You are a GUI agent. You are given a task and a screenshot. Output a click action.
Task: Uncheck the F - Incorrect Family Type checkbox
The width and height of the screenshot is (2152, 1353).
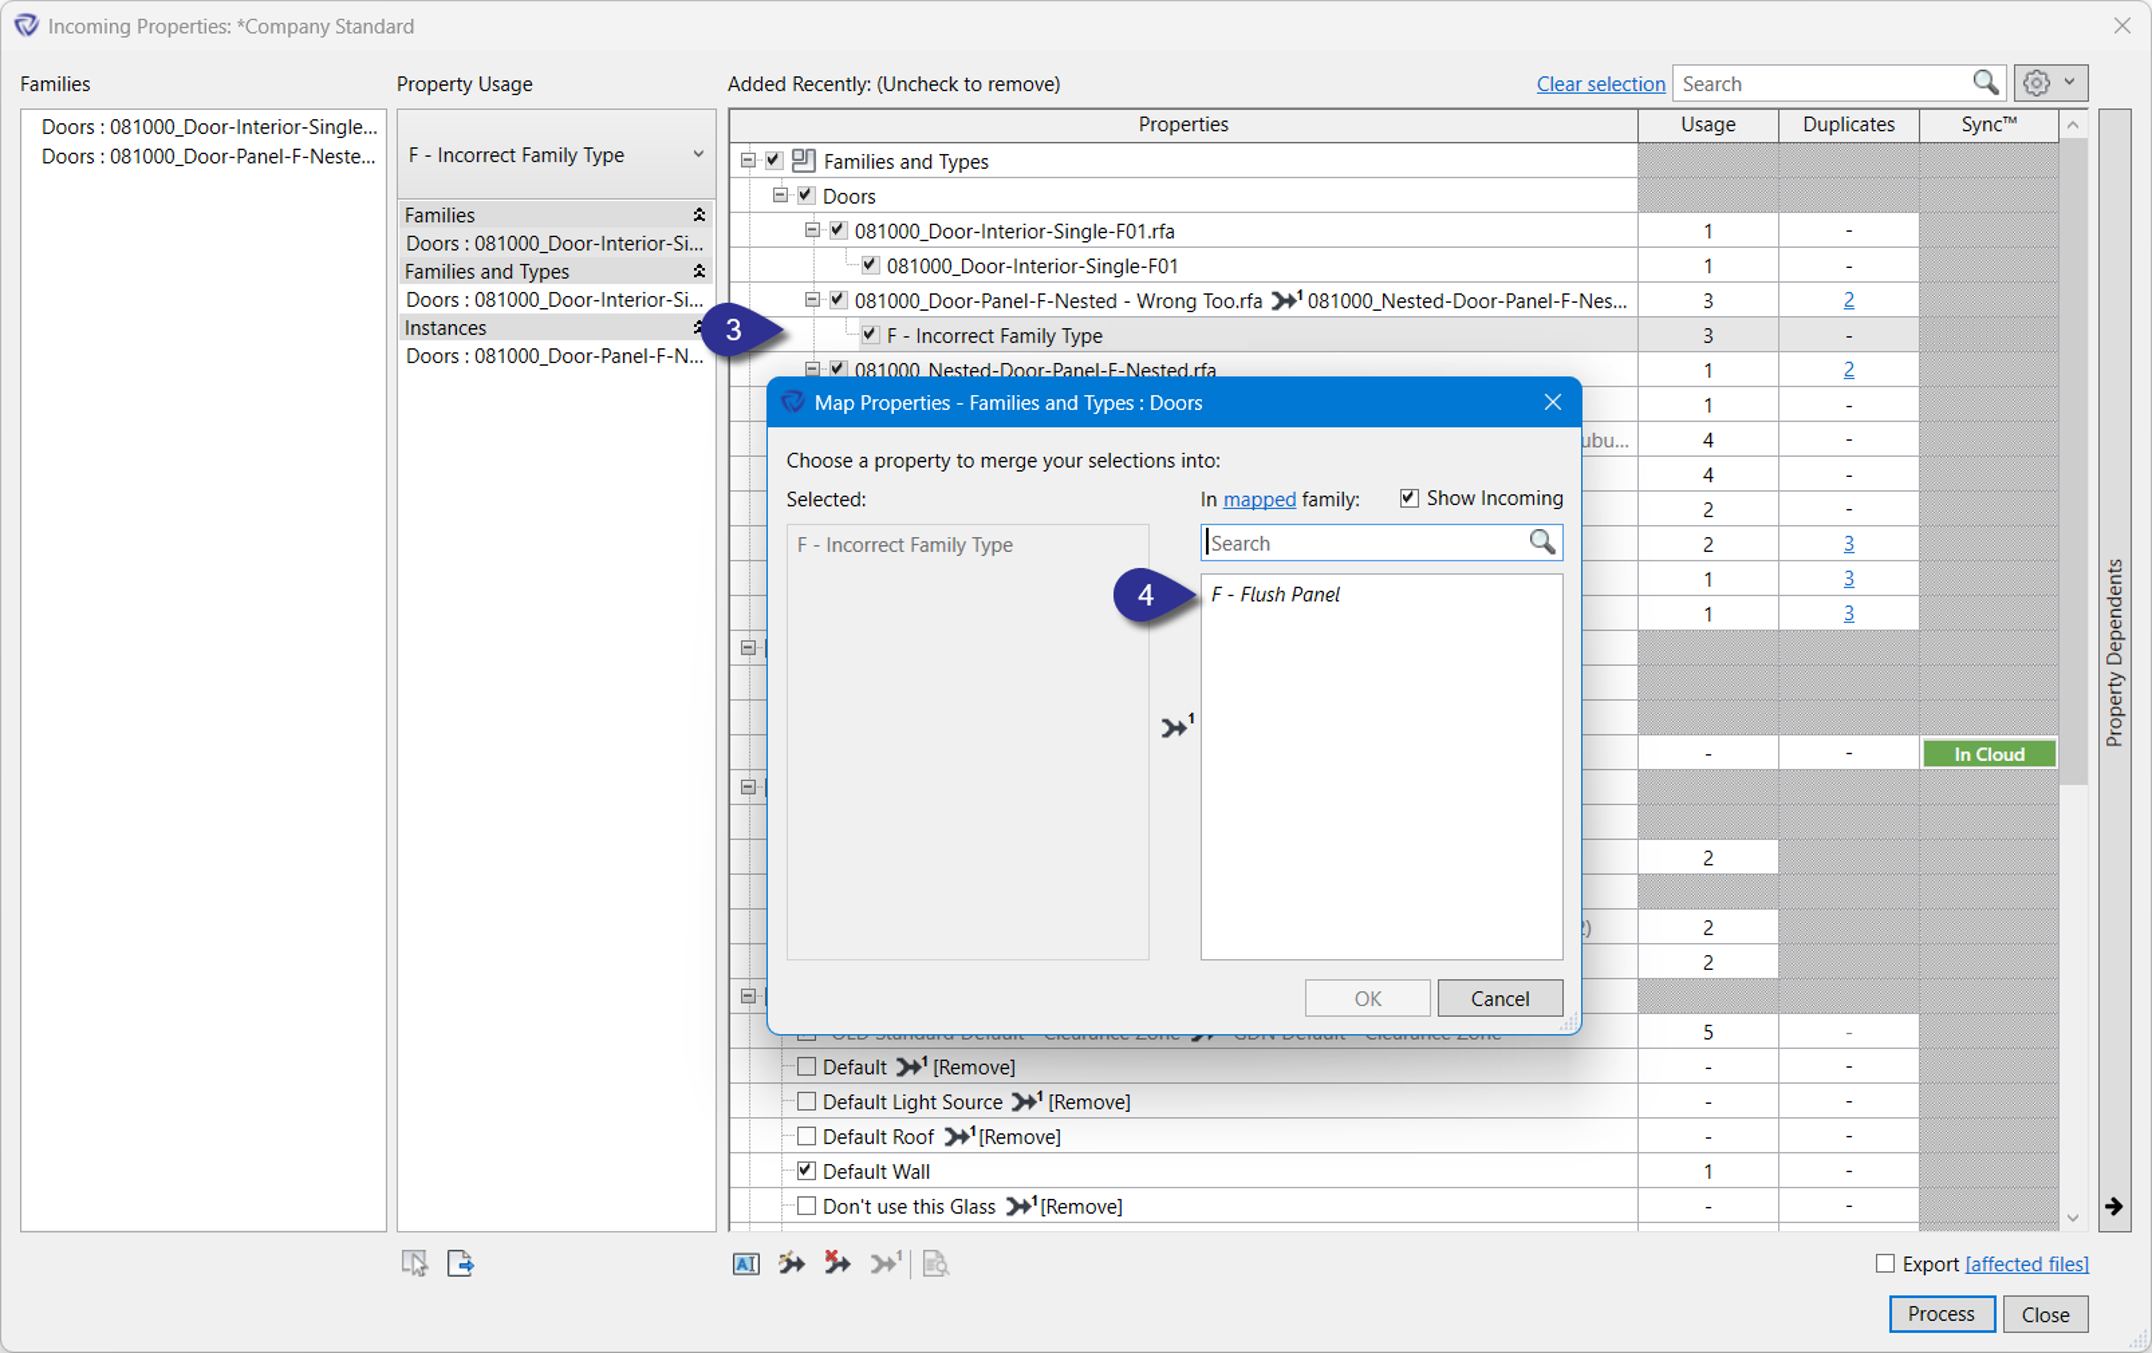(870, 335)
